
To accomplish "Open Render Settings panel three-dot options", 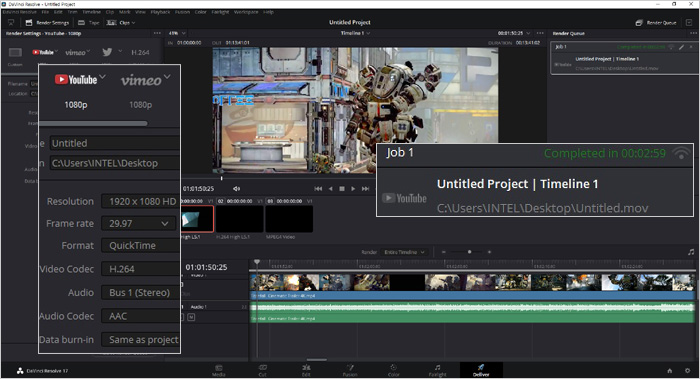I will [x=157, y=33].
